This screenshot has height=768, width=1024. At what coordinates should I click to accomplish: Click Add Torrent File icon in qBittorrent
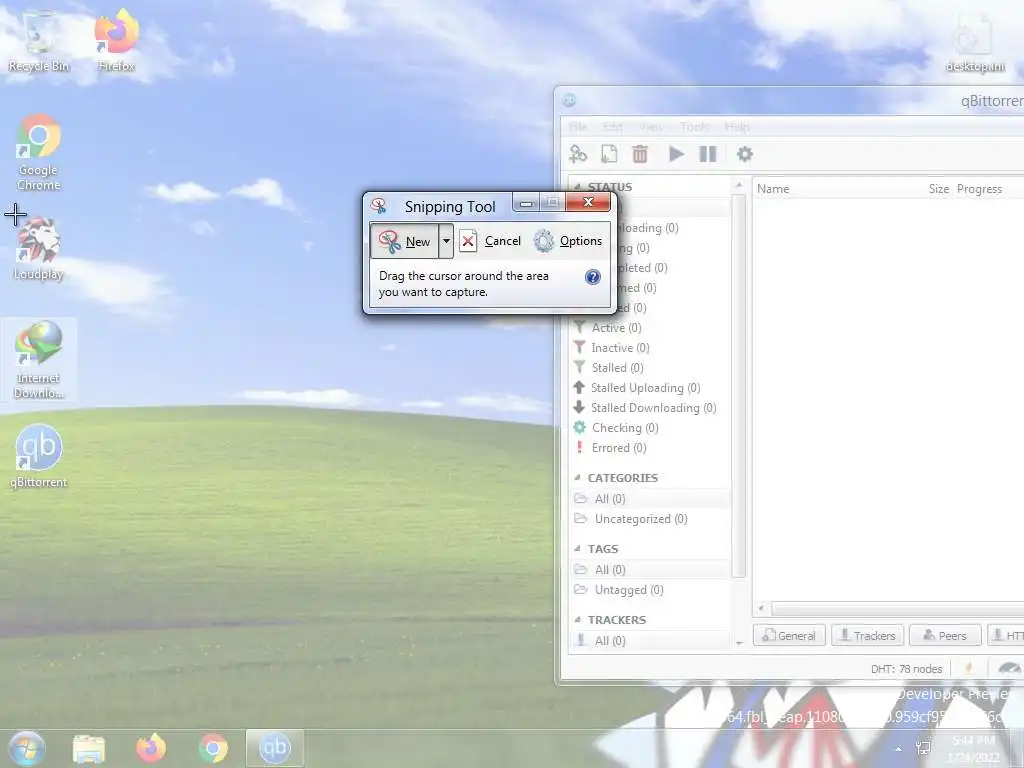(x=609, y=154)
